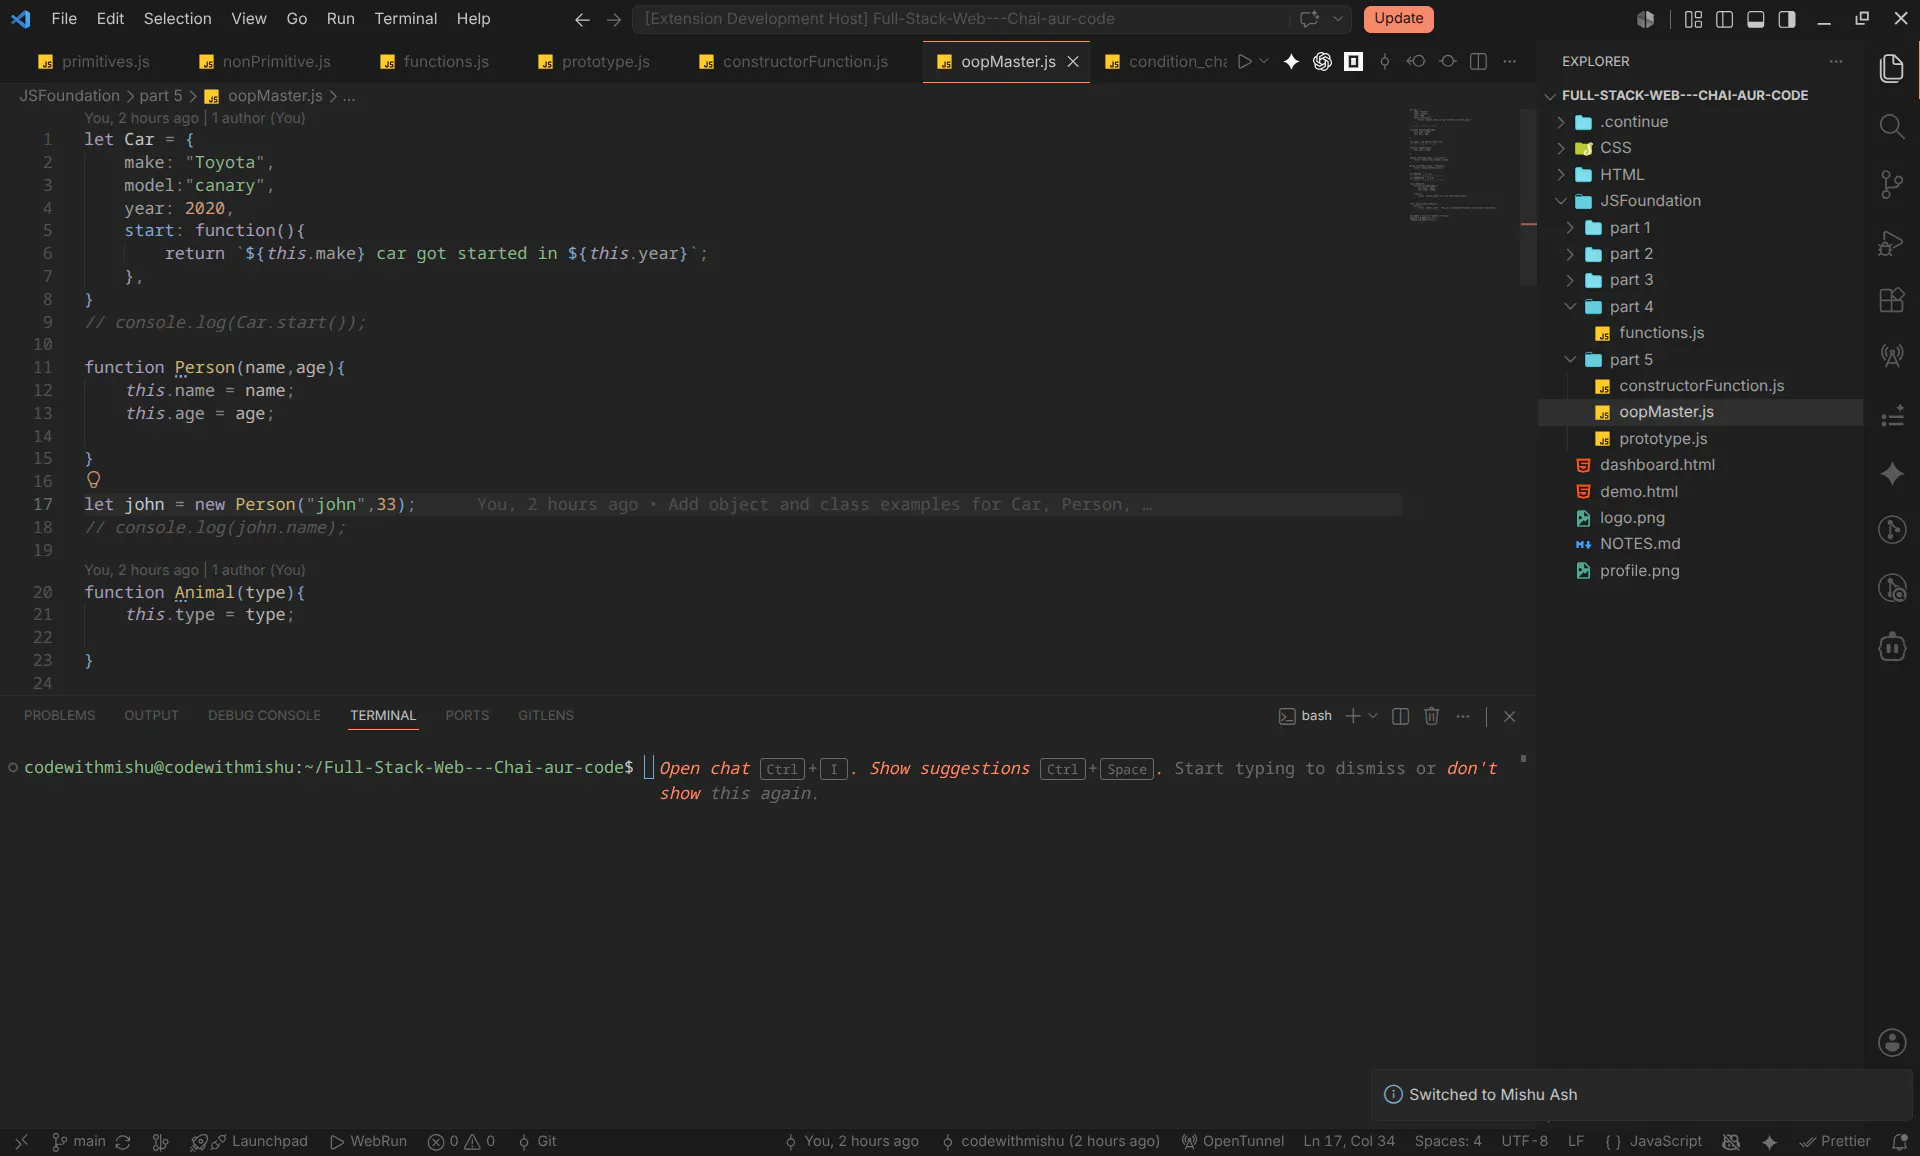The image size is (1920, 1156).
Task: Click WebRun in the status bar
Action: point(368,1141)
